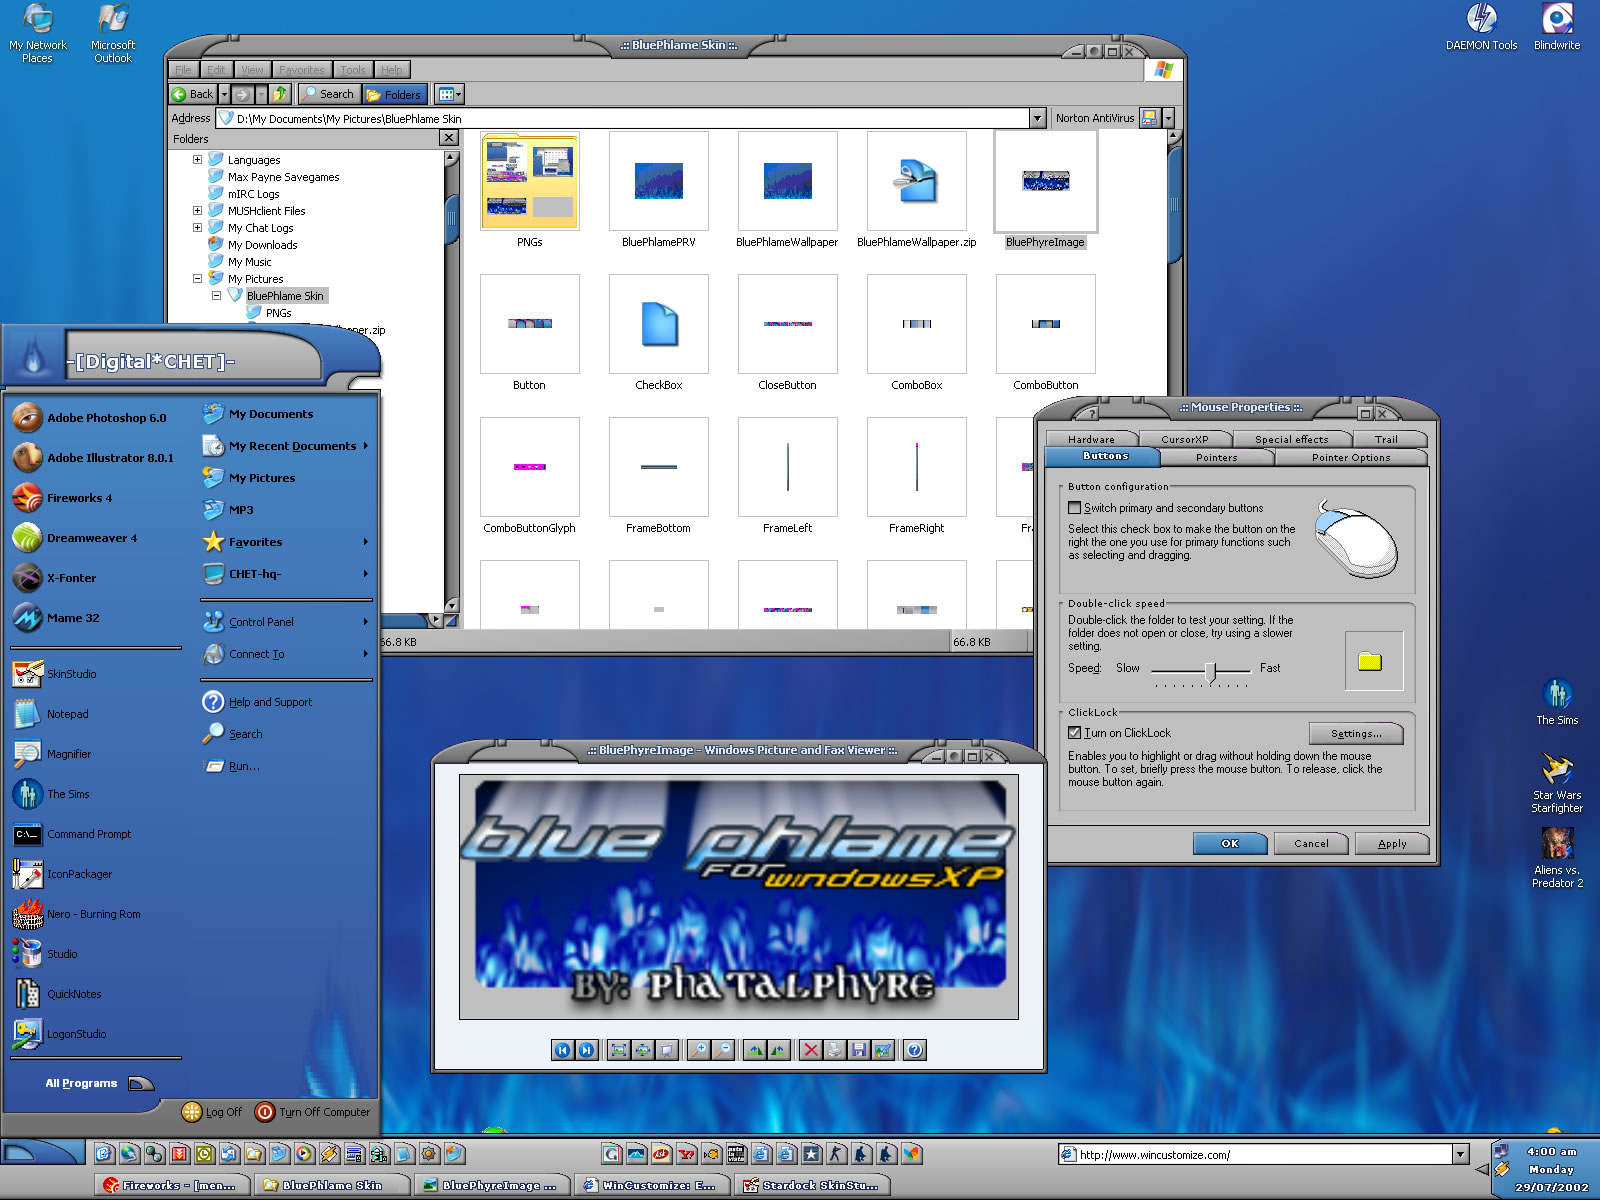Open Explorer Views dropdown button
This screenshot has height=1200, width=1600.
(449, 94)
